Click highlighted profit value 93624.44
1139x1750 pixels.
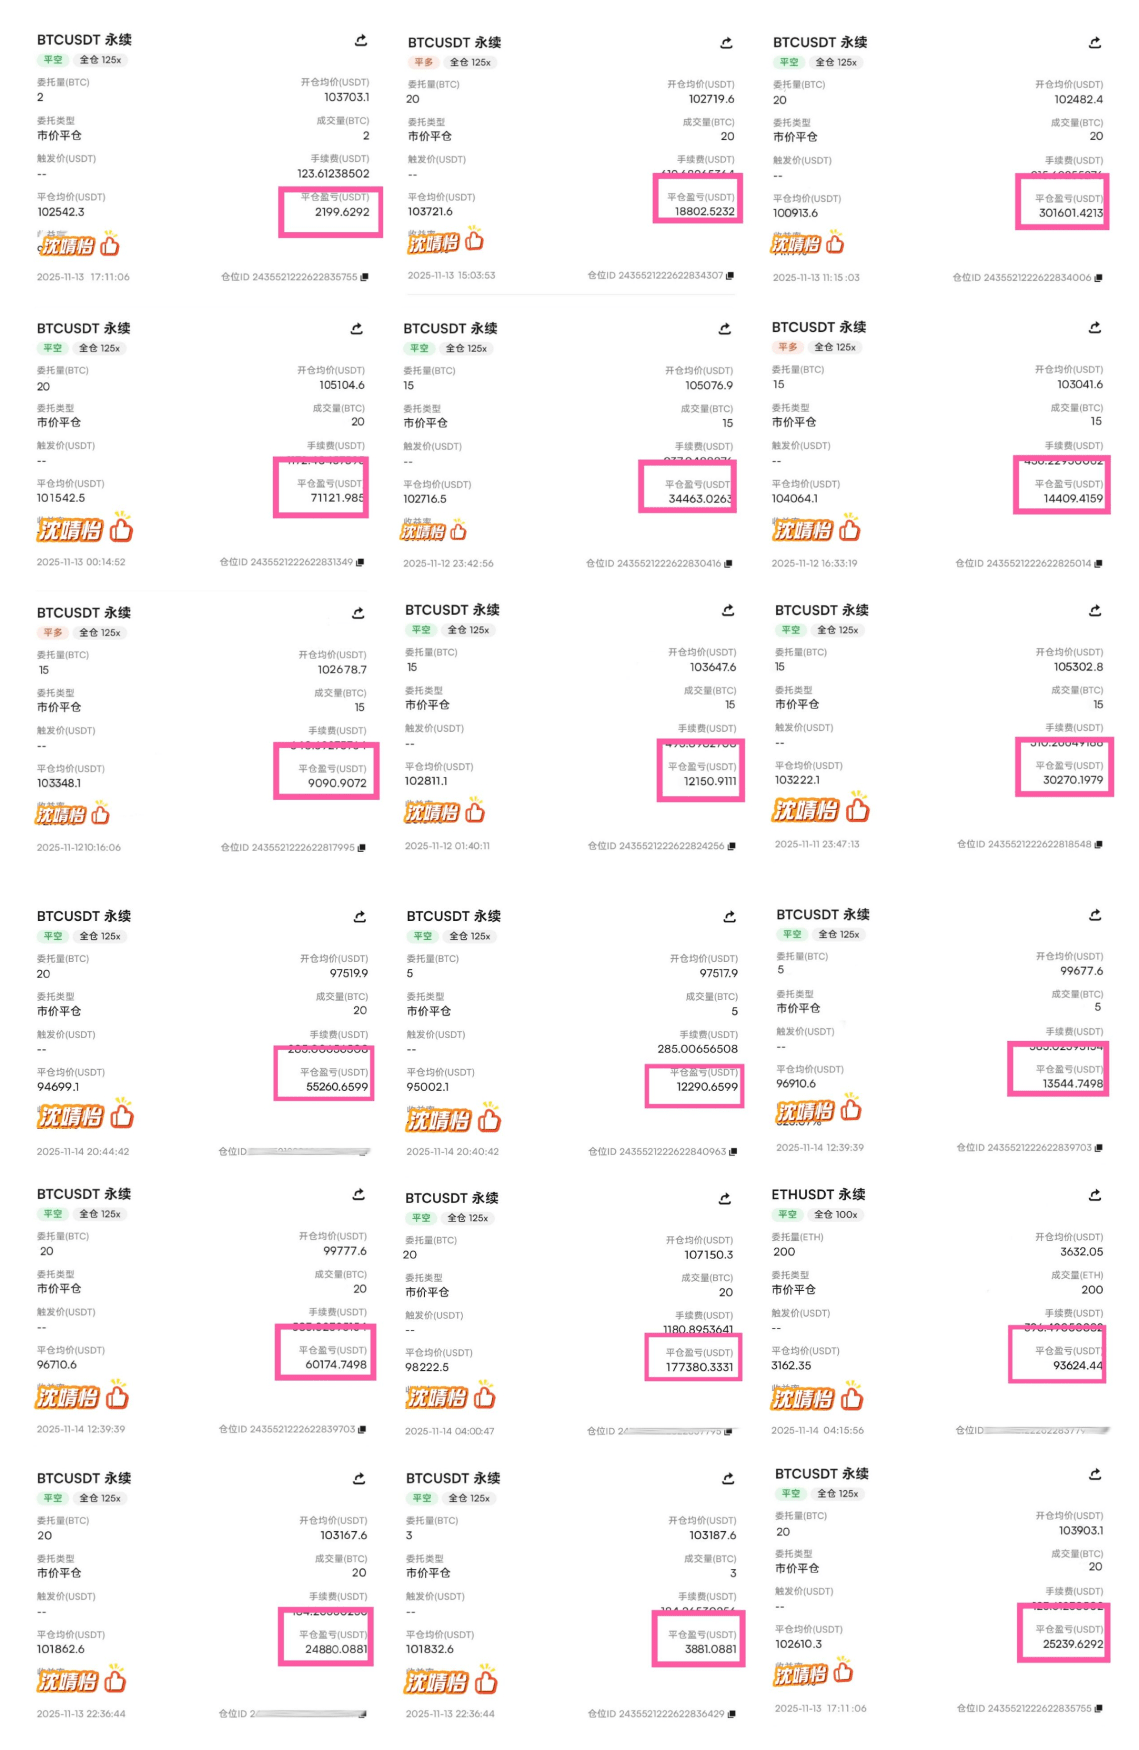tap(1077, 1365)
